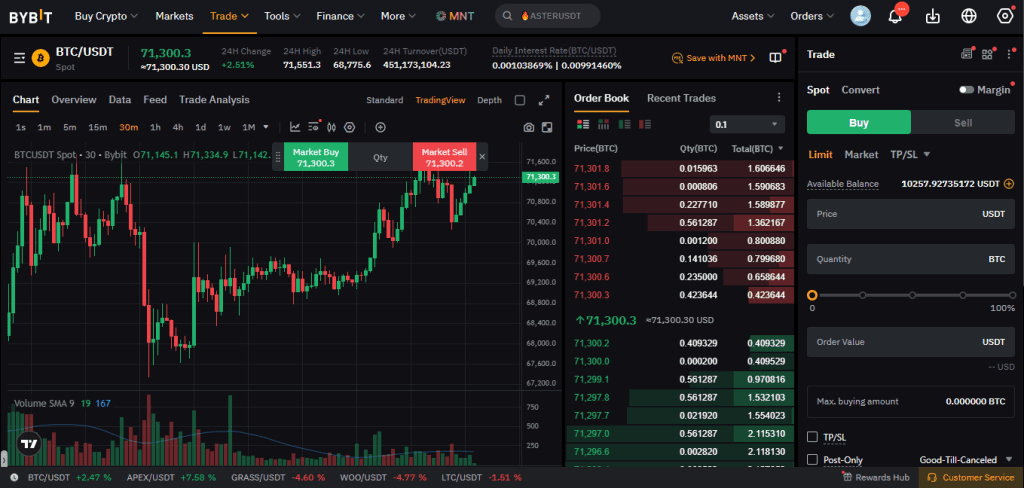The width and height of the screenshot is (1024, 488).
Task: Expand the more timeframes arrow after 1M
Action: pyautogui.click(x=266, y=127)
